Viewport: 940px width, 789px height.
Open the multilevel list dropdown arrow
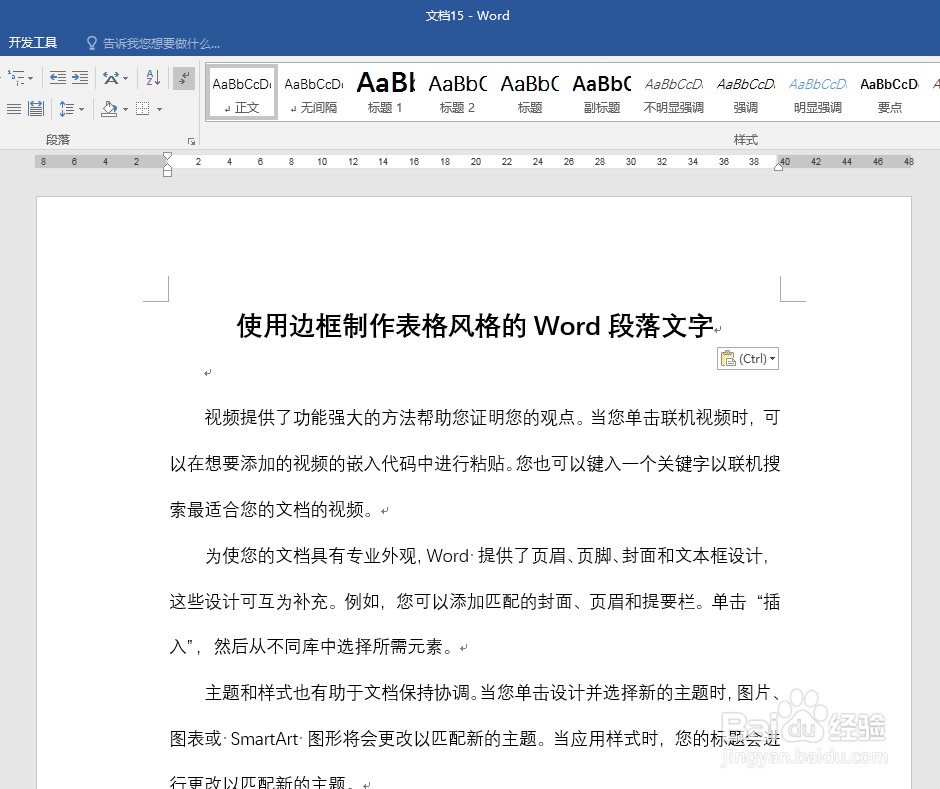(x=31, y=79)
